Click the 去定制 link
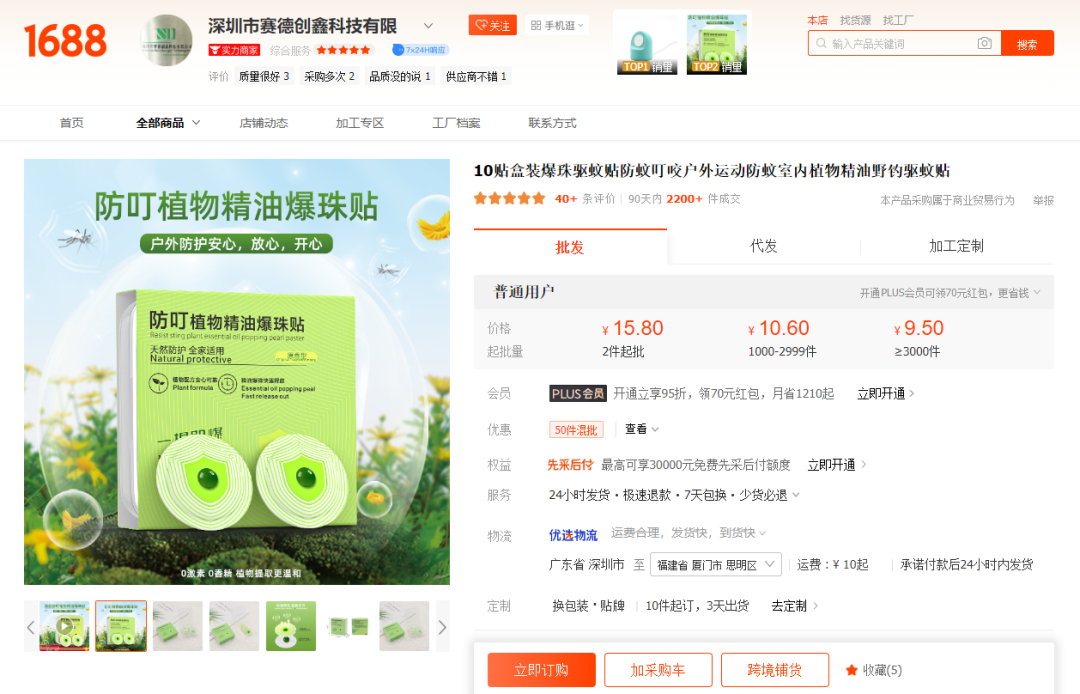The height and width of the screenshot is (694, 1080). click(794, 606)
